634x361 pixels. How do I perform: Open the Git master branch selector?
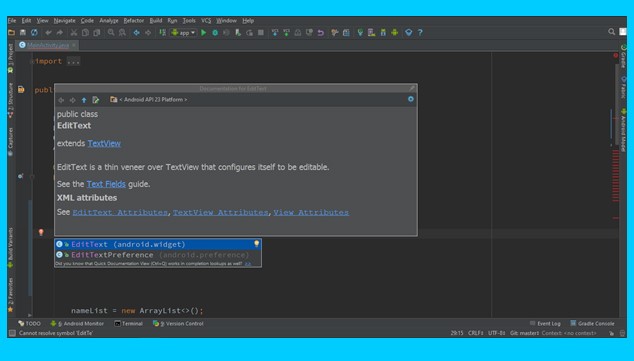click(524, 333)
